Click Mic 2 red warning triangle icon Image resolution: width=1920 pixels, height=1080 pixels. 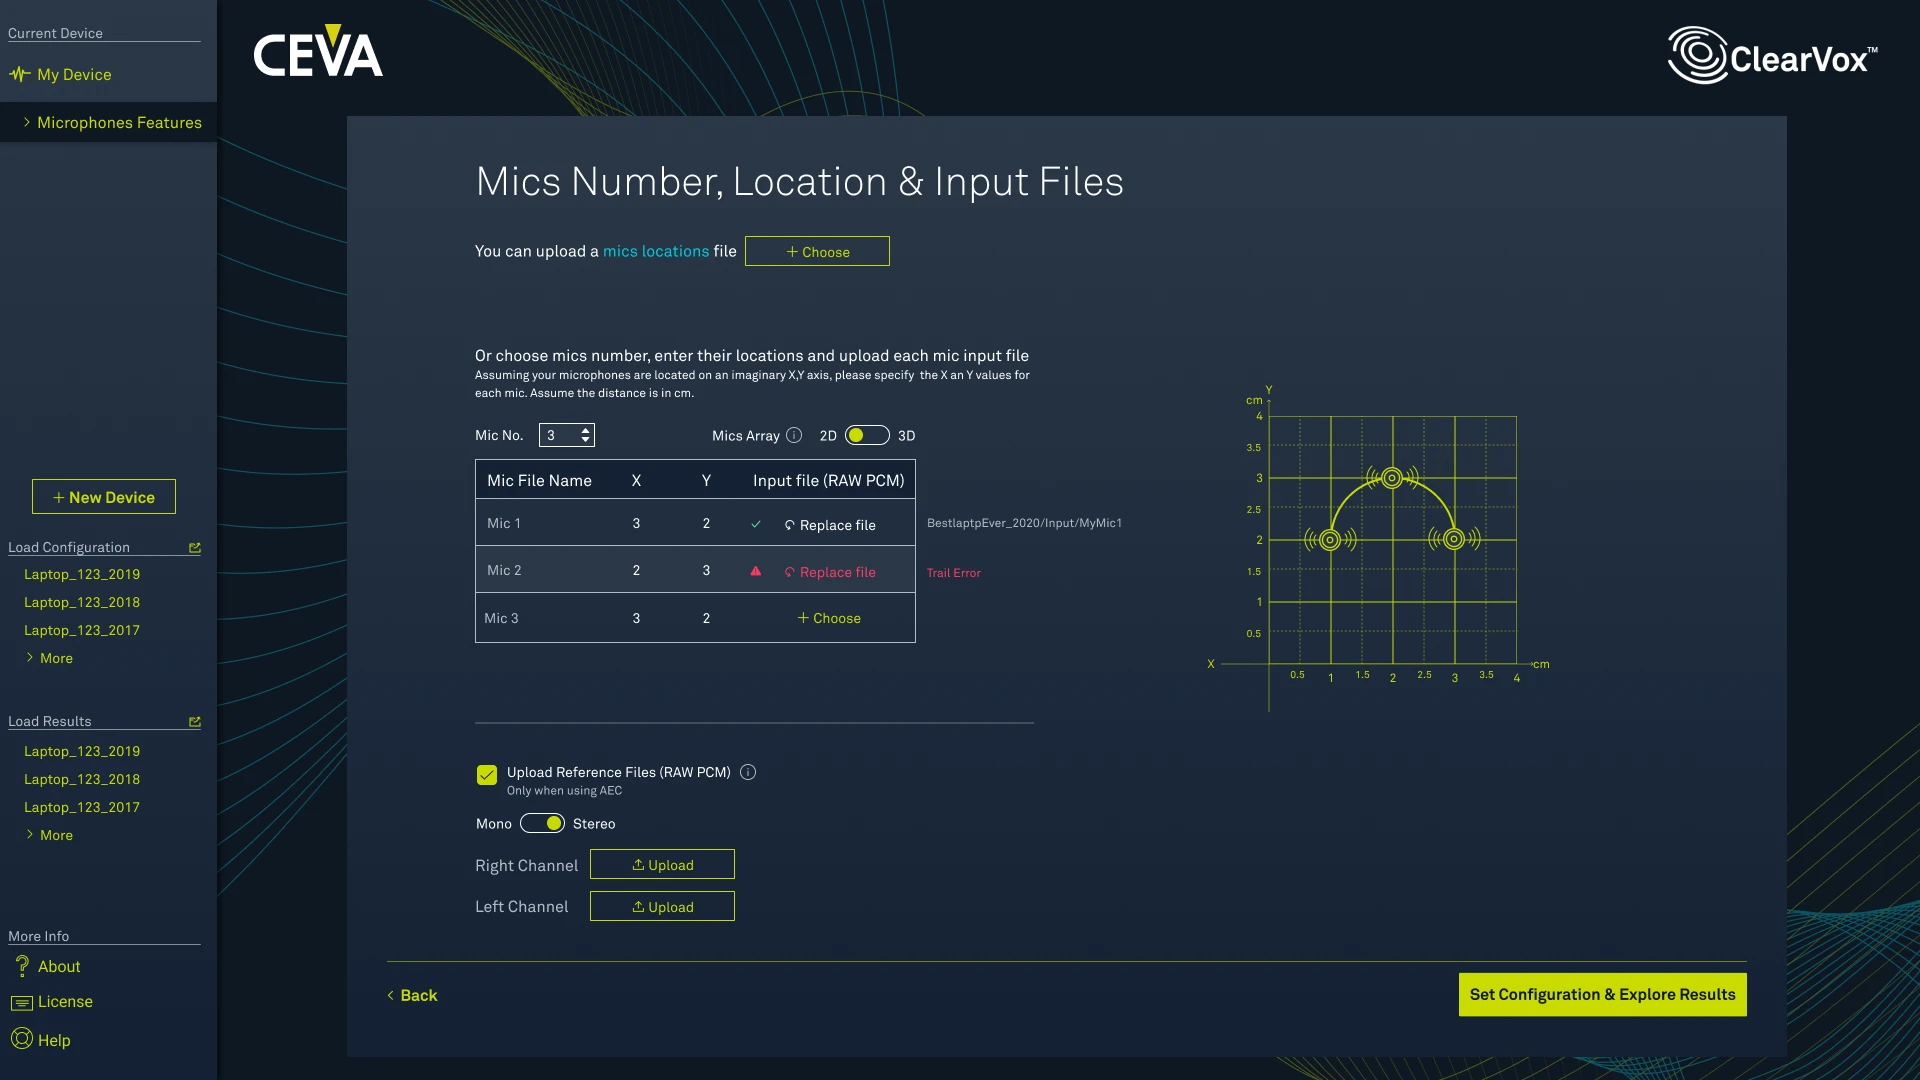(x=756, y=571)
